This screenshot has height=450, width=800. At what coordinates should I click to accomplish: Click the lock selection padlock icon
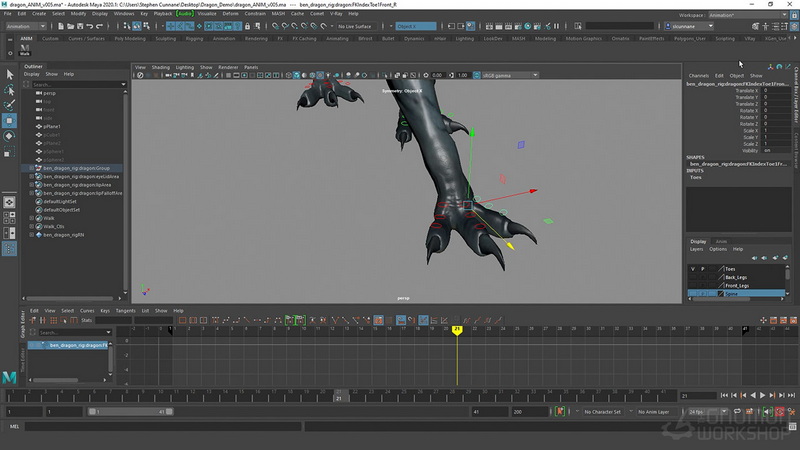pyautogui.click(x=247, y=26)
